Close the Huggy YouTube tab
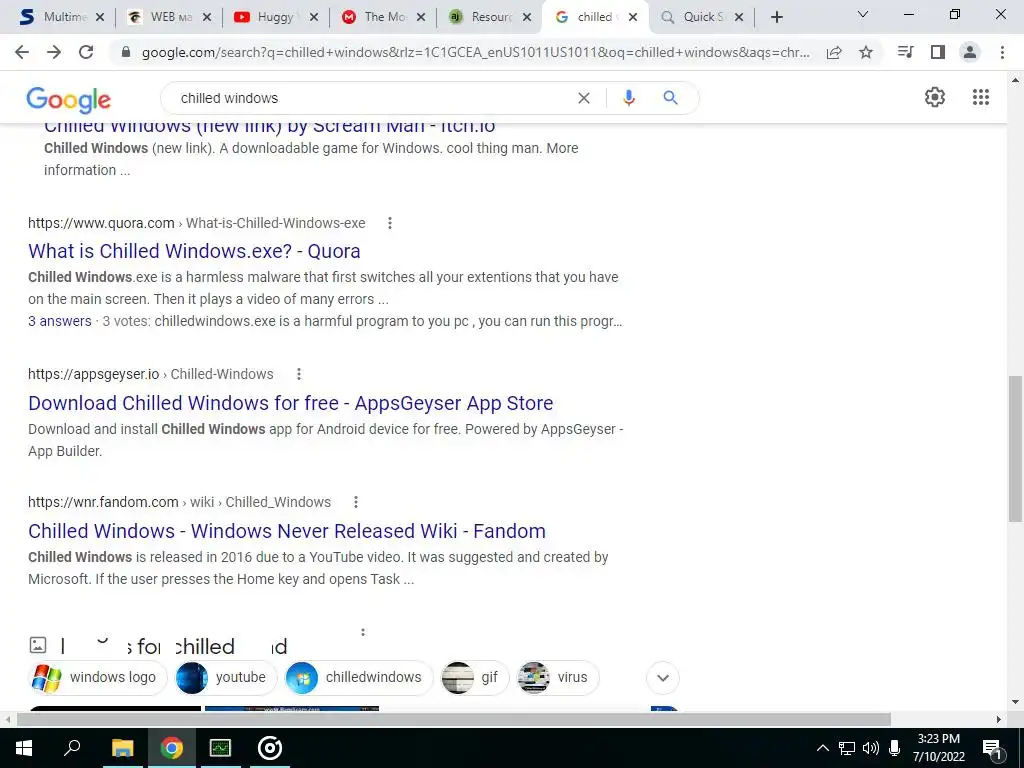Screen dimensions: 1024x768 pos(314,17)
